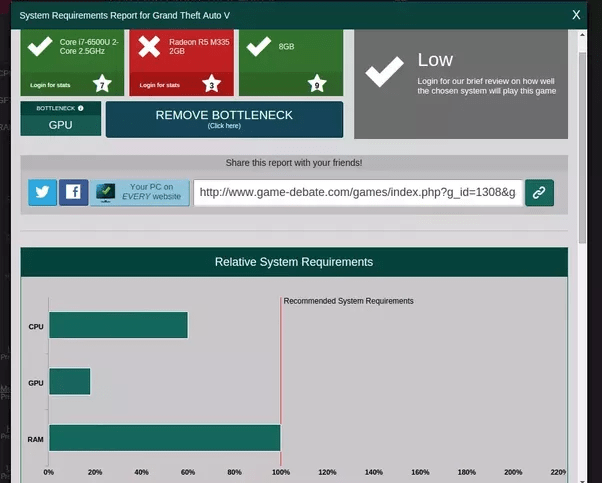This screenshot has height=483, width=602.
Task: Click 'Radeon R5 M335 2GB' text
Action: [x=199, y=46]
